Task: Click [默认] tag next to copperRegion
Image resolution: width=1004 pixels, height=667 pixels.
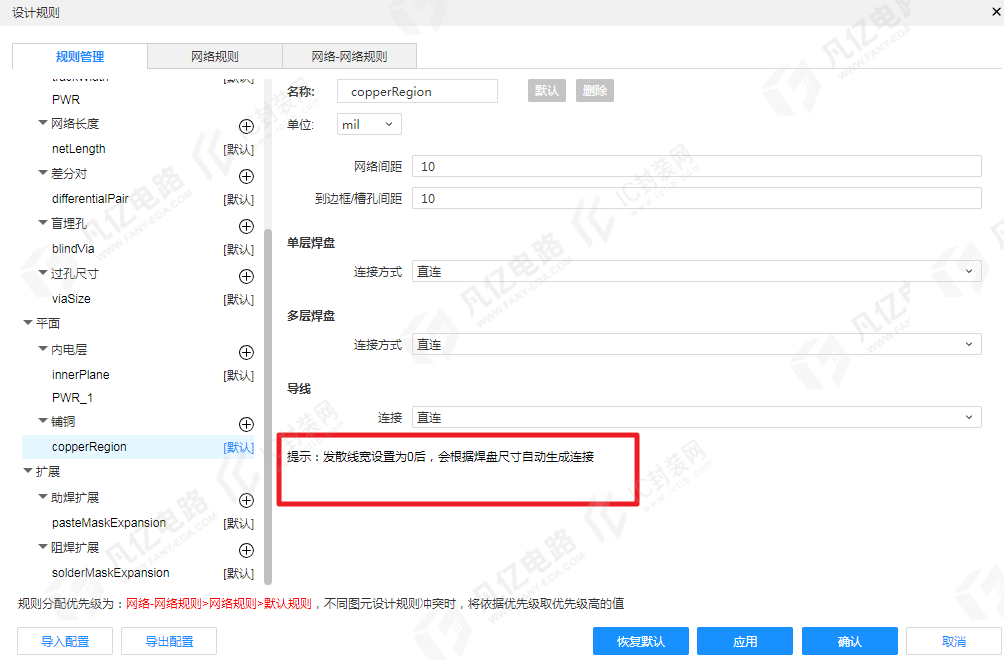Action: point(239,447)
